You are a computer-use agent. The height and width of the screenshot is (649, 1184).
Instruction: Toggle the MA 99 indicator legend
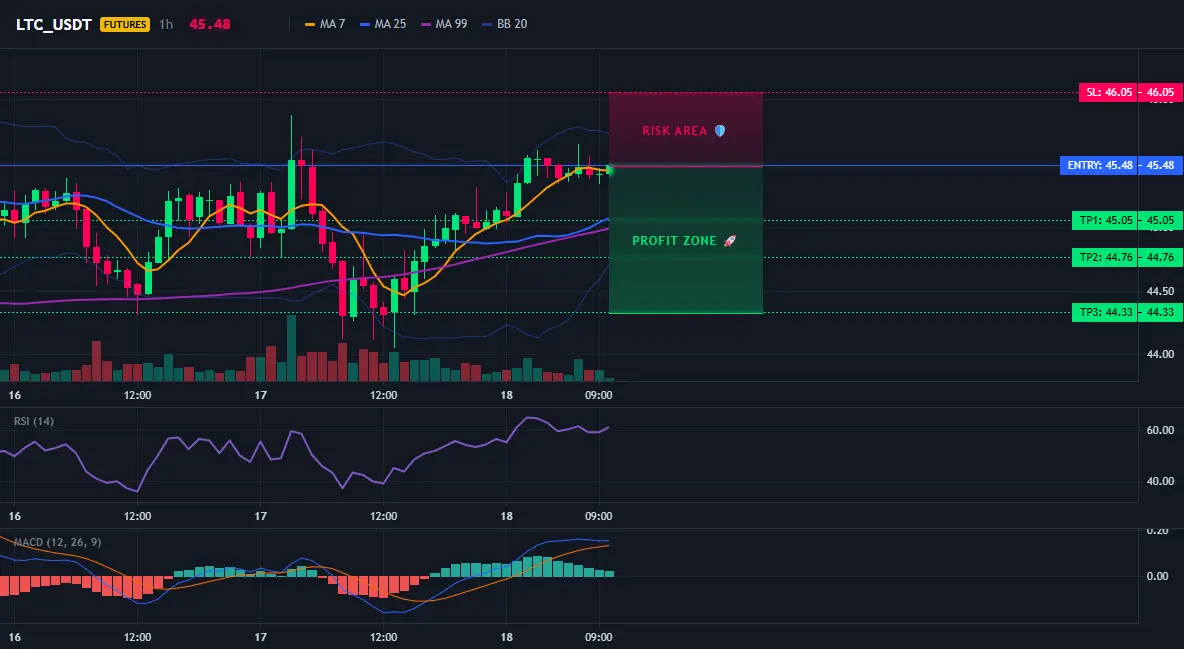444,24
